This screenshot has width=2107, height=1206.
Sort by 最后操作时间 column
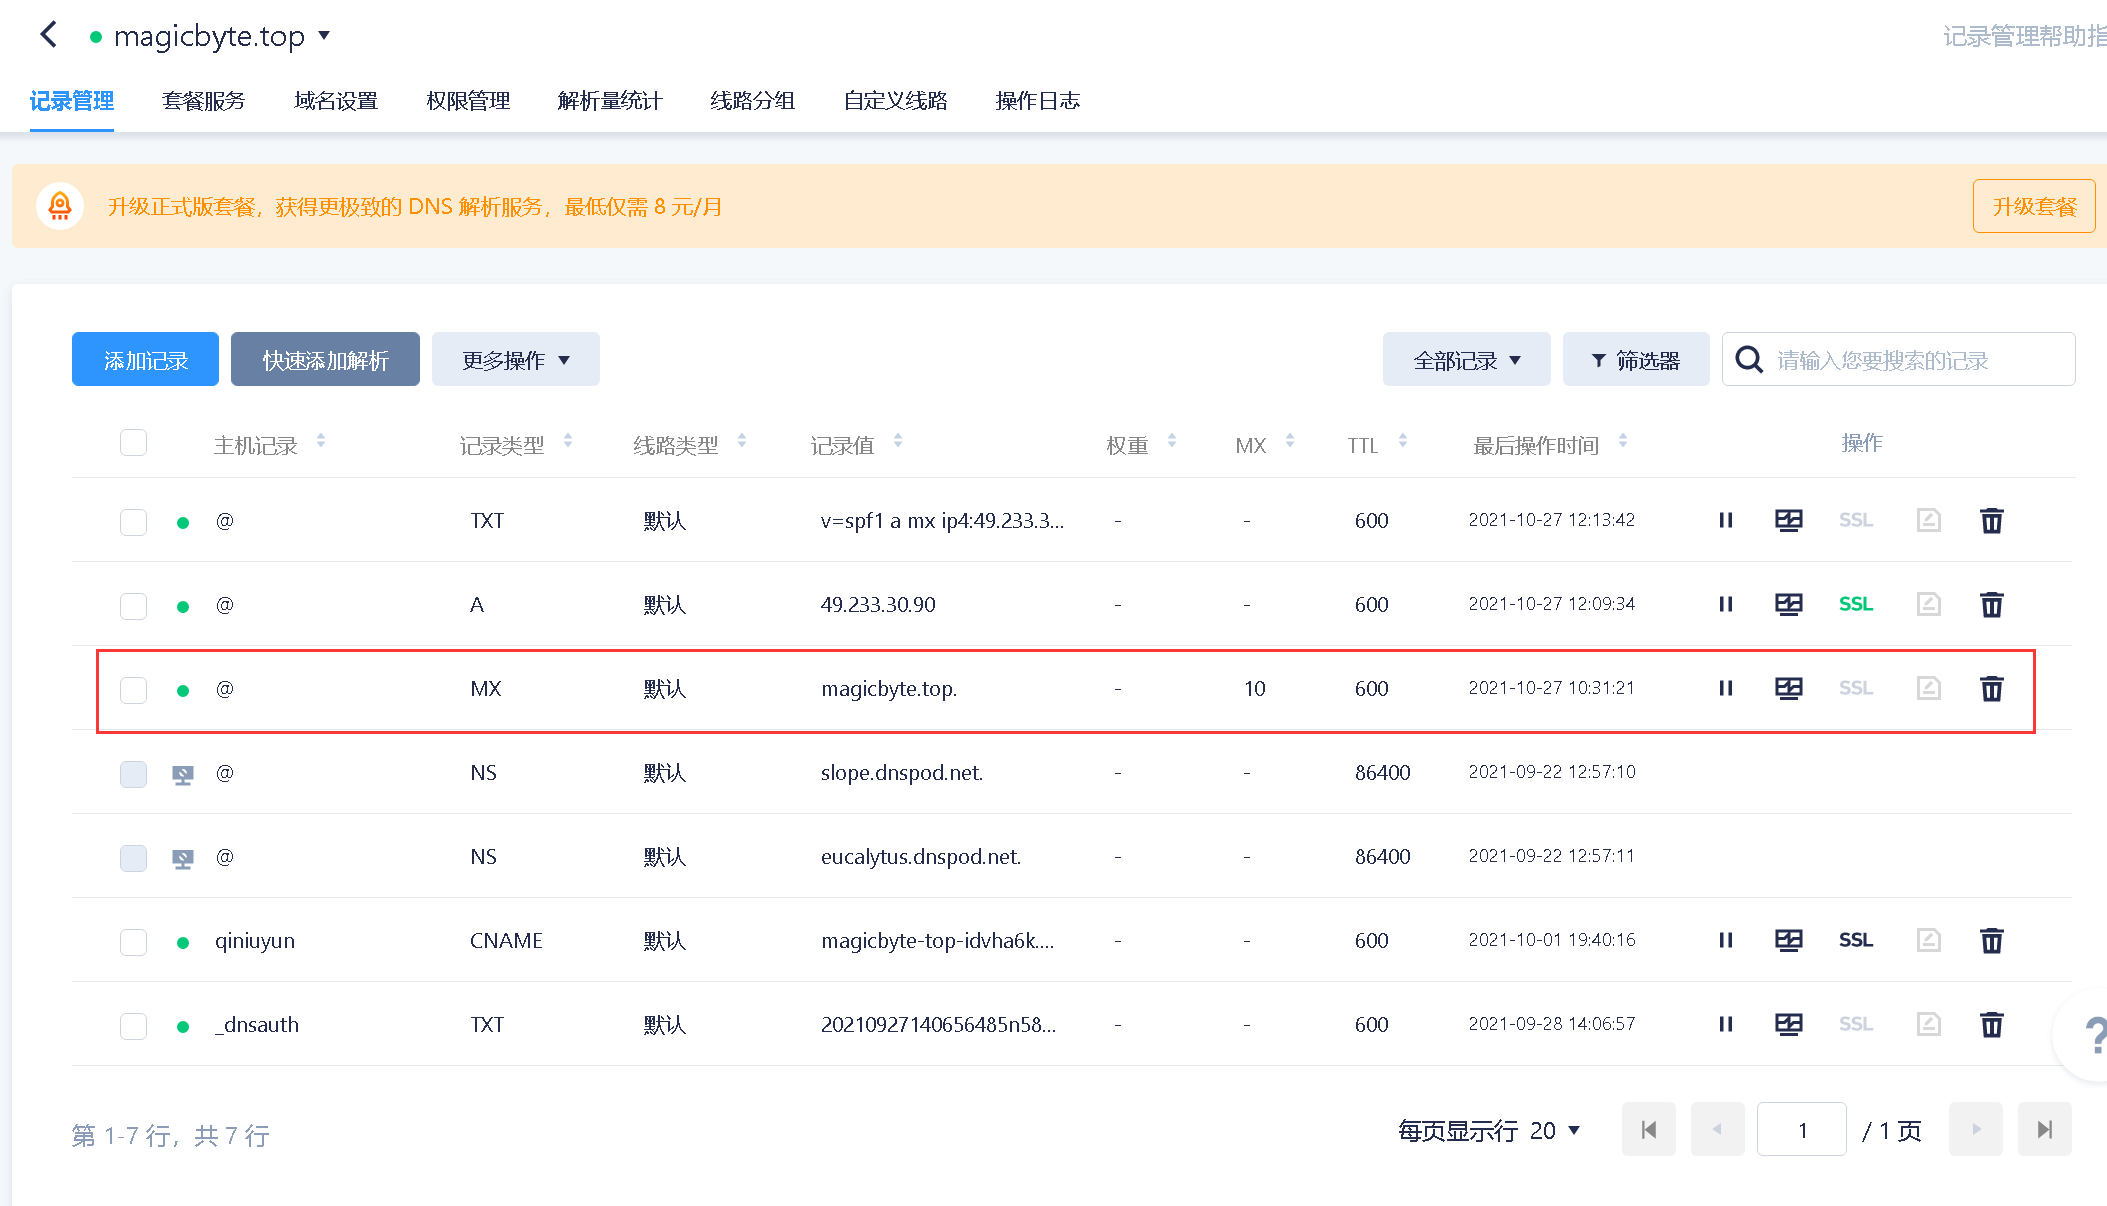click(x=1623, y=440)
